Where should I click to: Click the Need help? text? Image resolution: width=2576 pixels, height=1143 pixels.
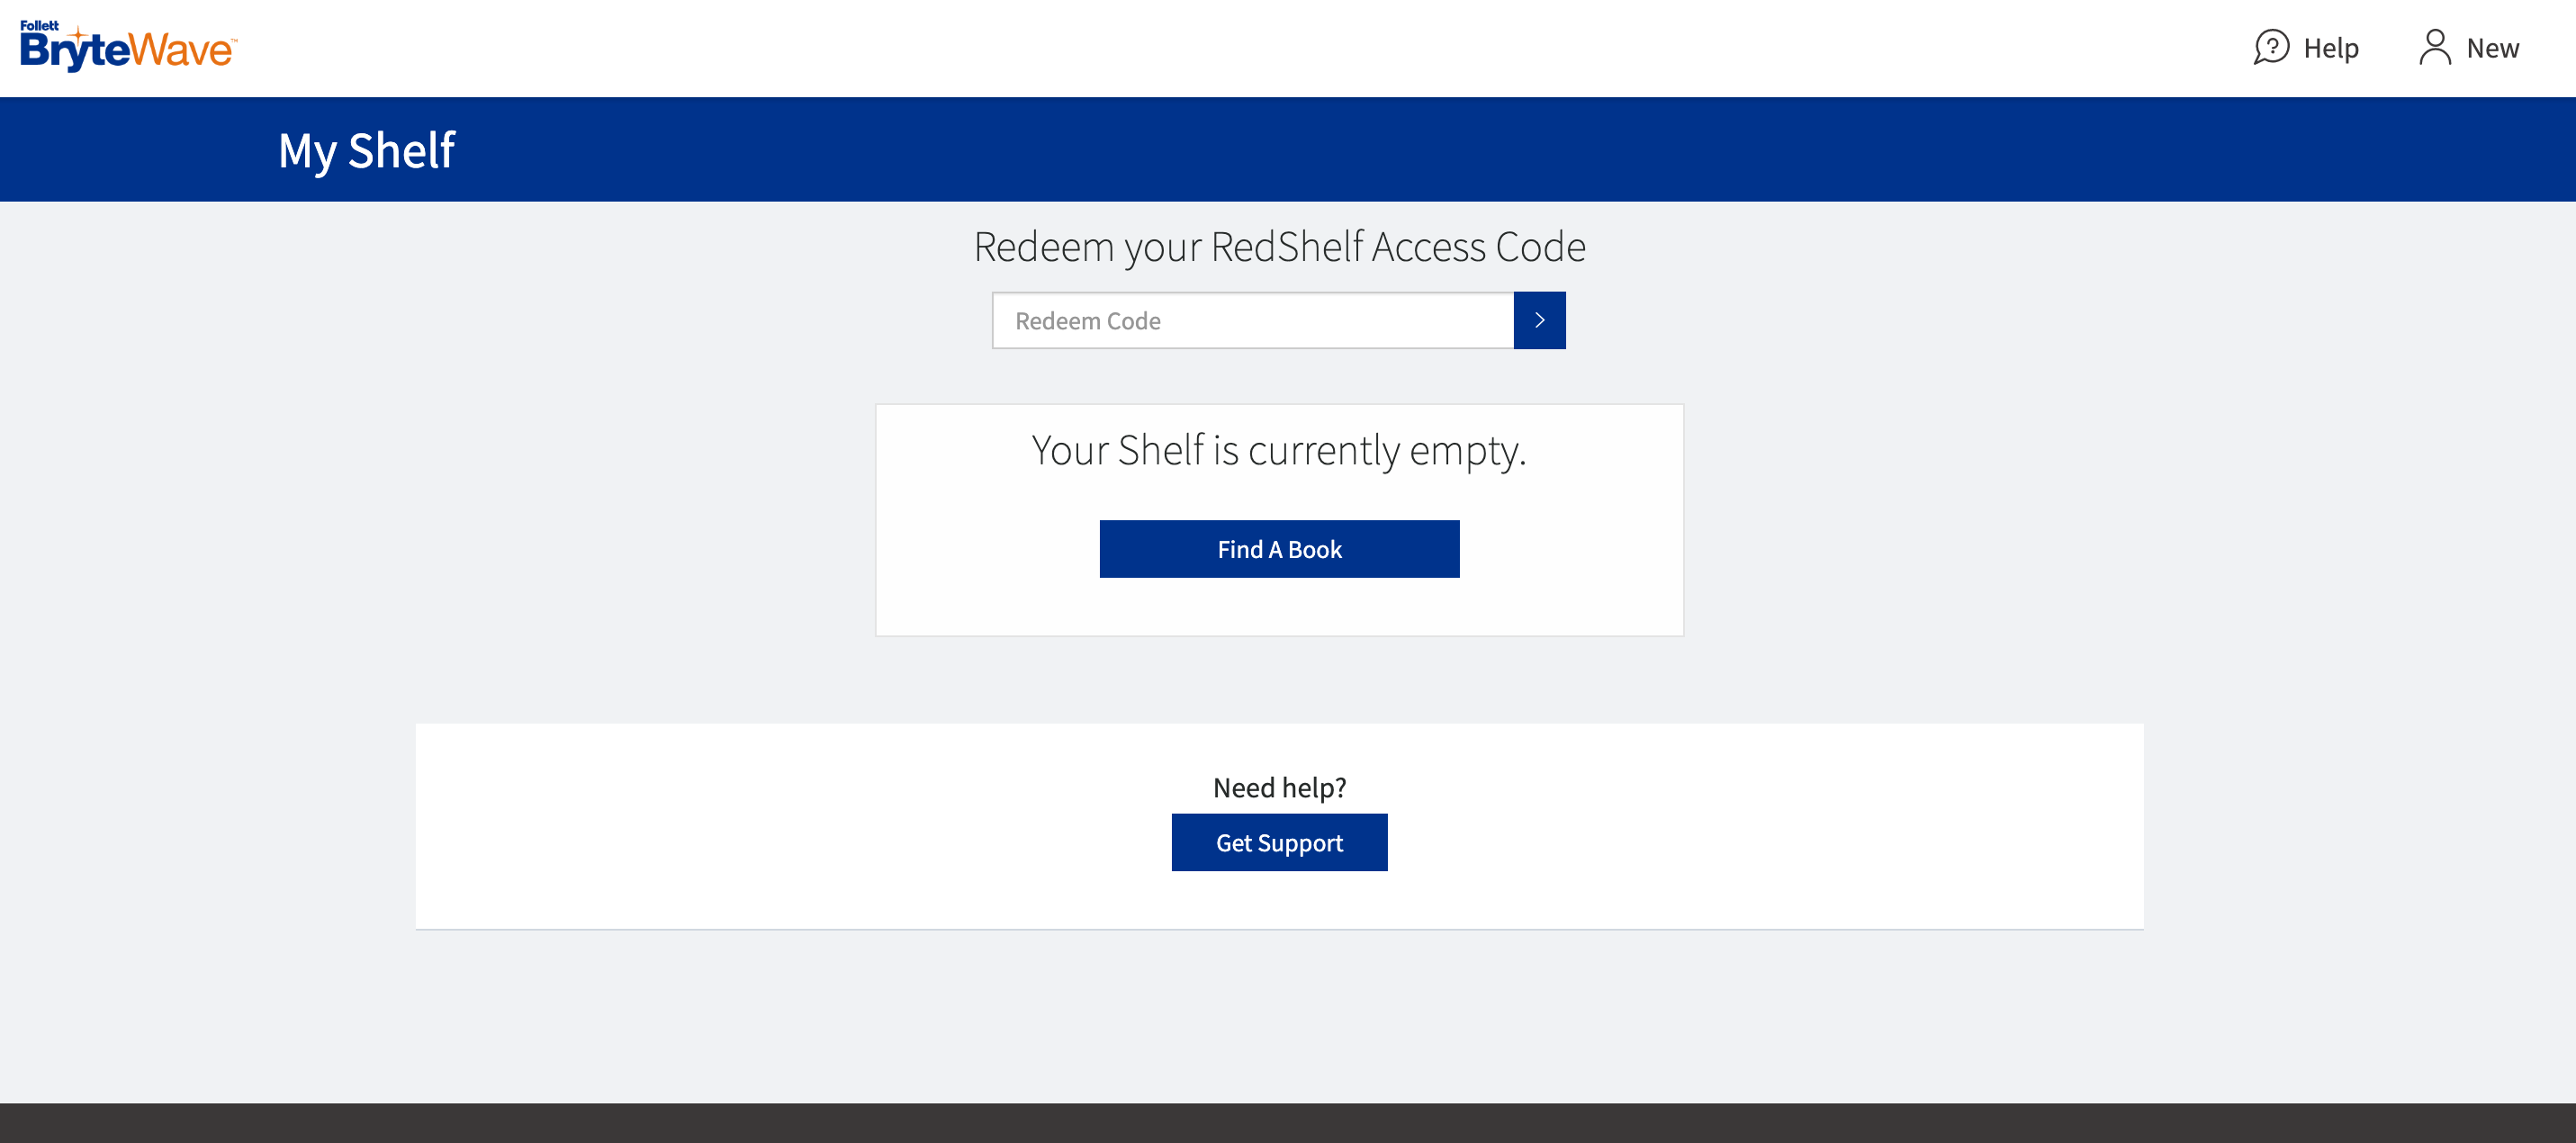(1279, 787)
